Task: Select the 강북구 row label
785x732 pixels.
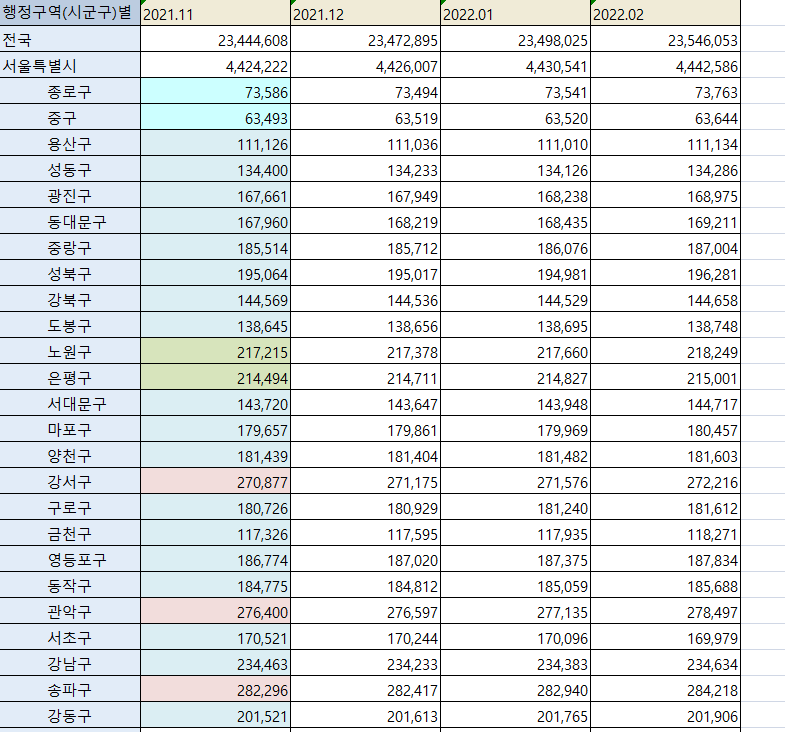Action: 70,299
